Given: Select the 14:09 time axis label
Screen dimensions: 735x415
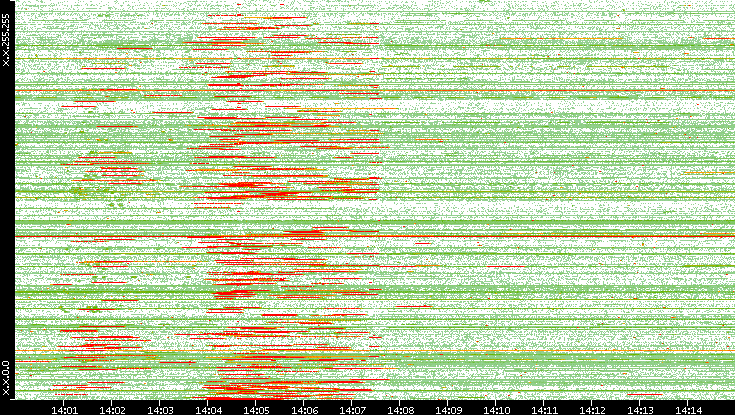Looking at the screenshot, I should click(448, 410).
